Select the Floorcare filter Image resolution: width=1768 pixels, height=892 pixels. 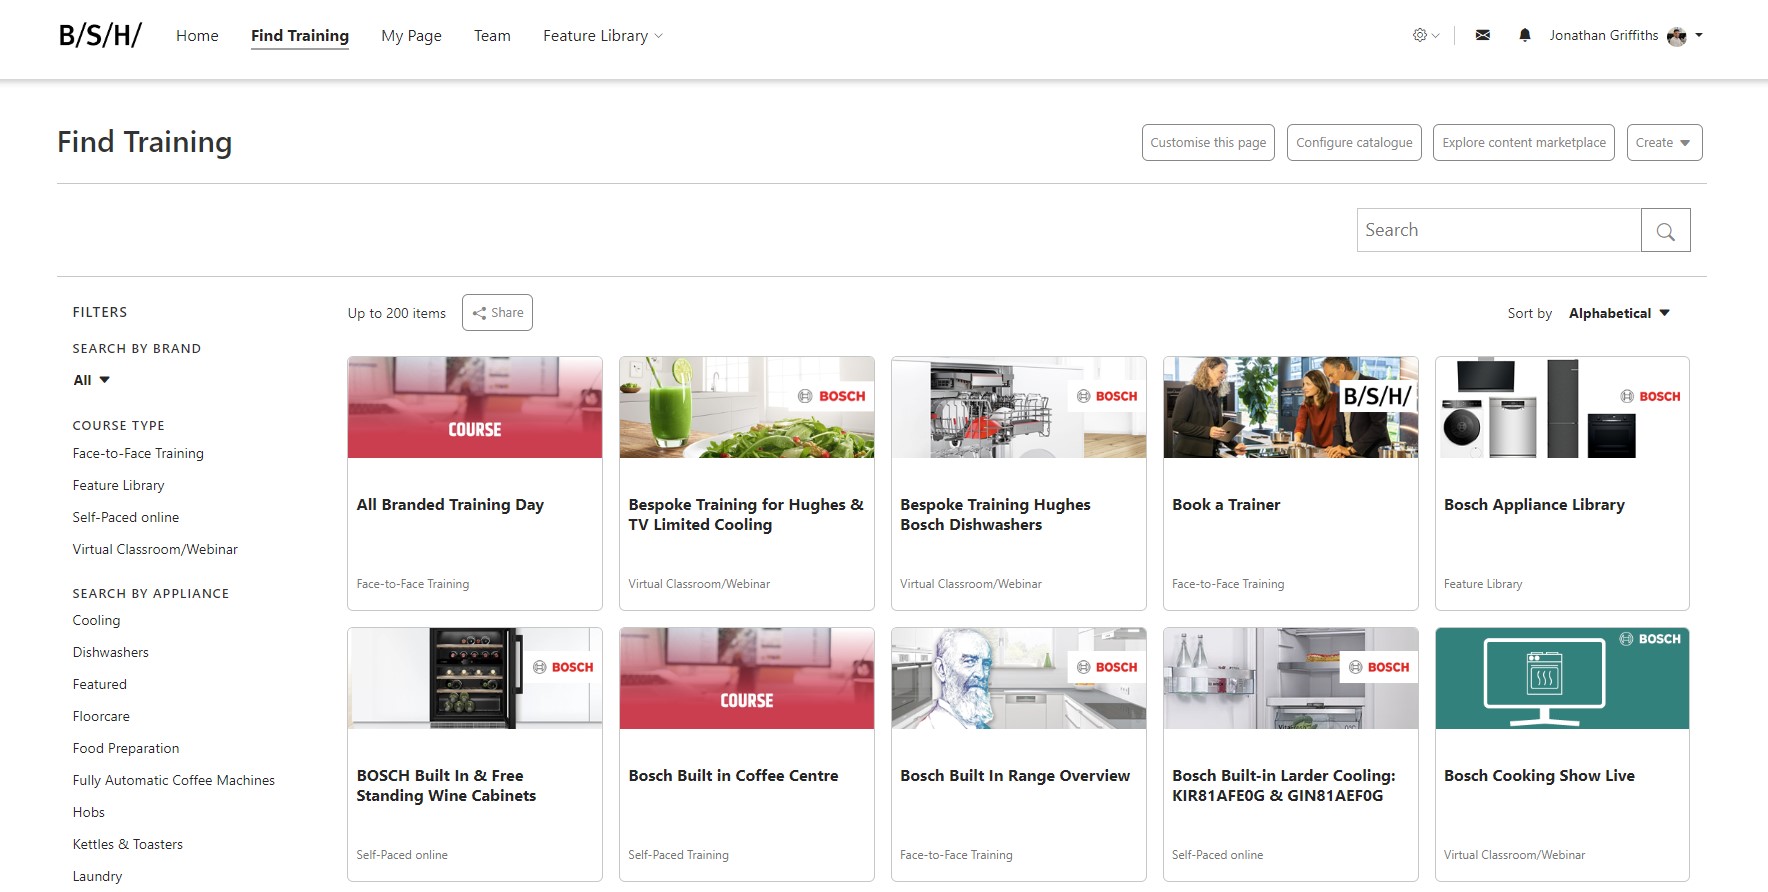(101, 716)
